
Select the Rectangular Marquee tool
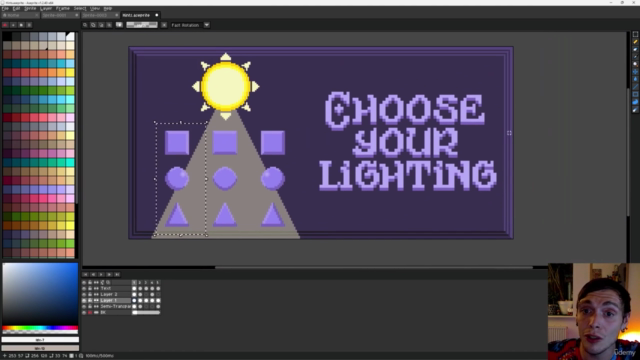(635, 34)
